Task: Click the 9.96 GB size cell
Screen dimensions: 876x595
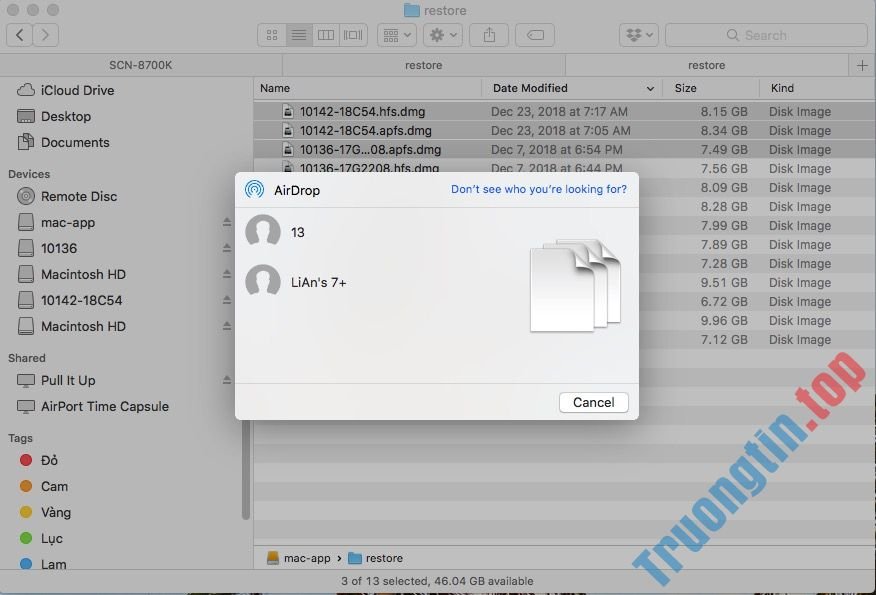Action: pos(724,321)
